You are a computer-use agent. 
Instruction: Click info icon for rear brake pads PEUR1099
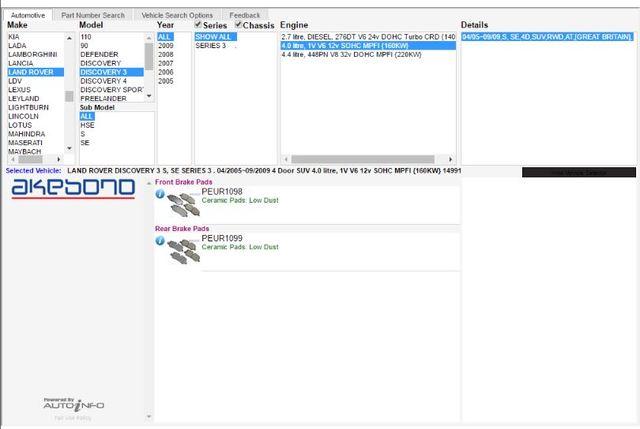click(160, 242)
